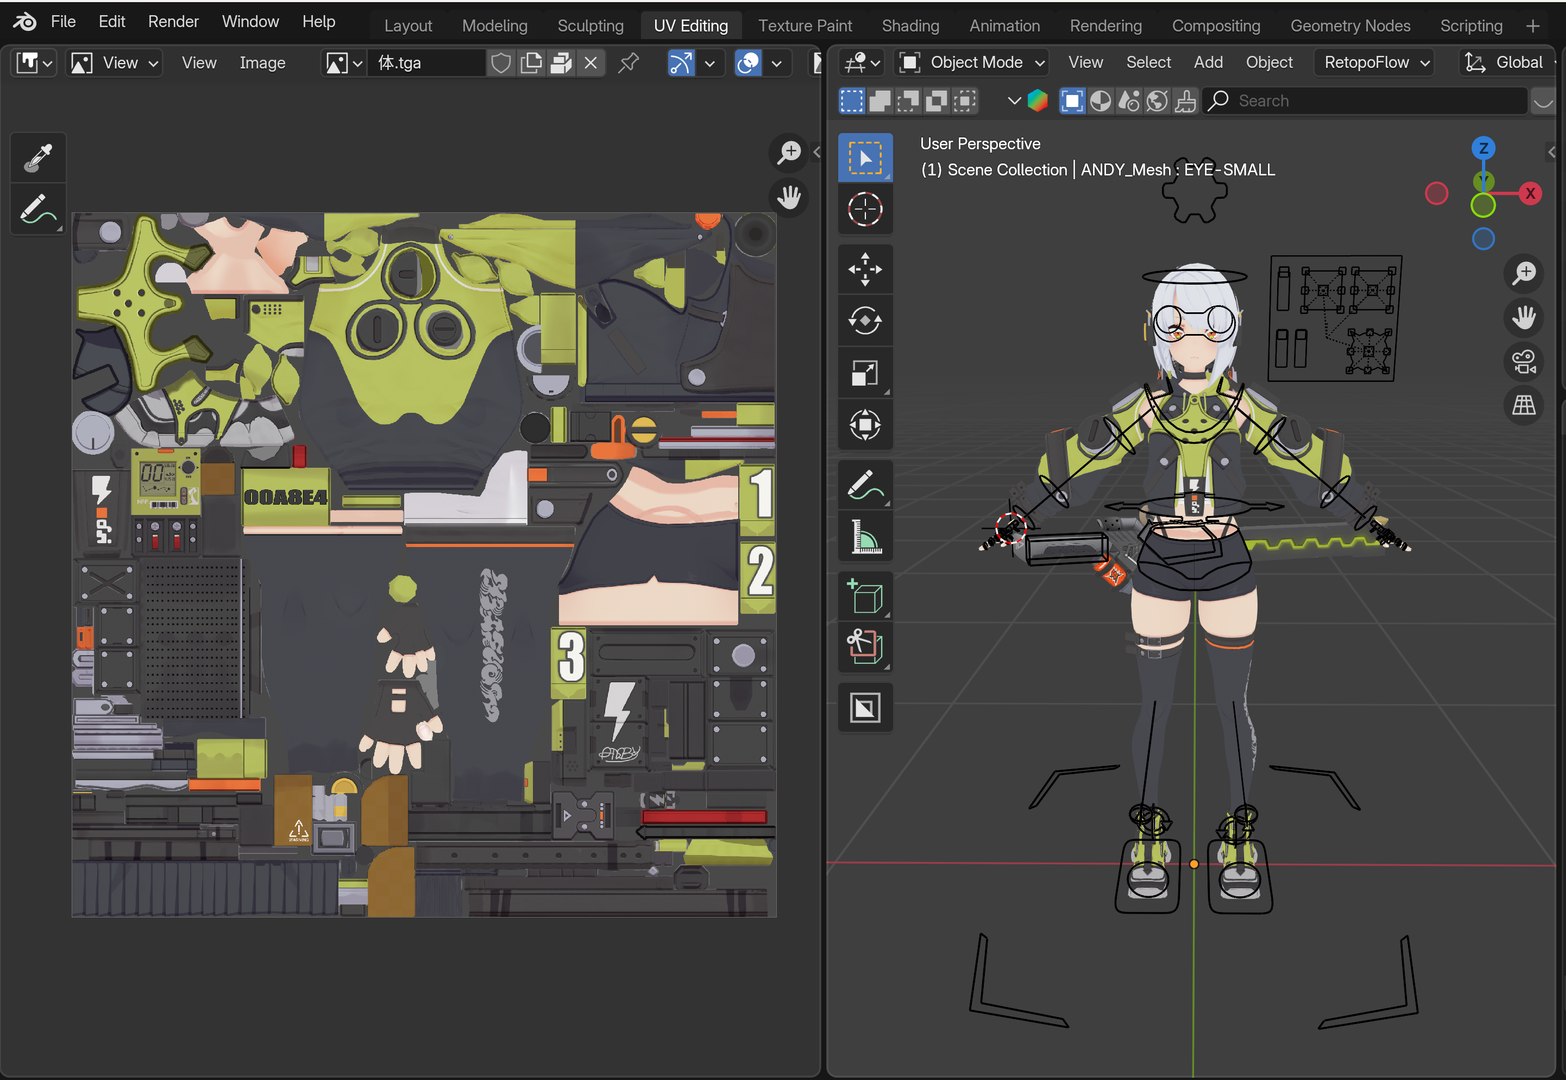Open the Select menu in 3D viewport header
This screenshot has height=1080, width=1566.
pos(1148,62)
